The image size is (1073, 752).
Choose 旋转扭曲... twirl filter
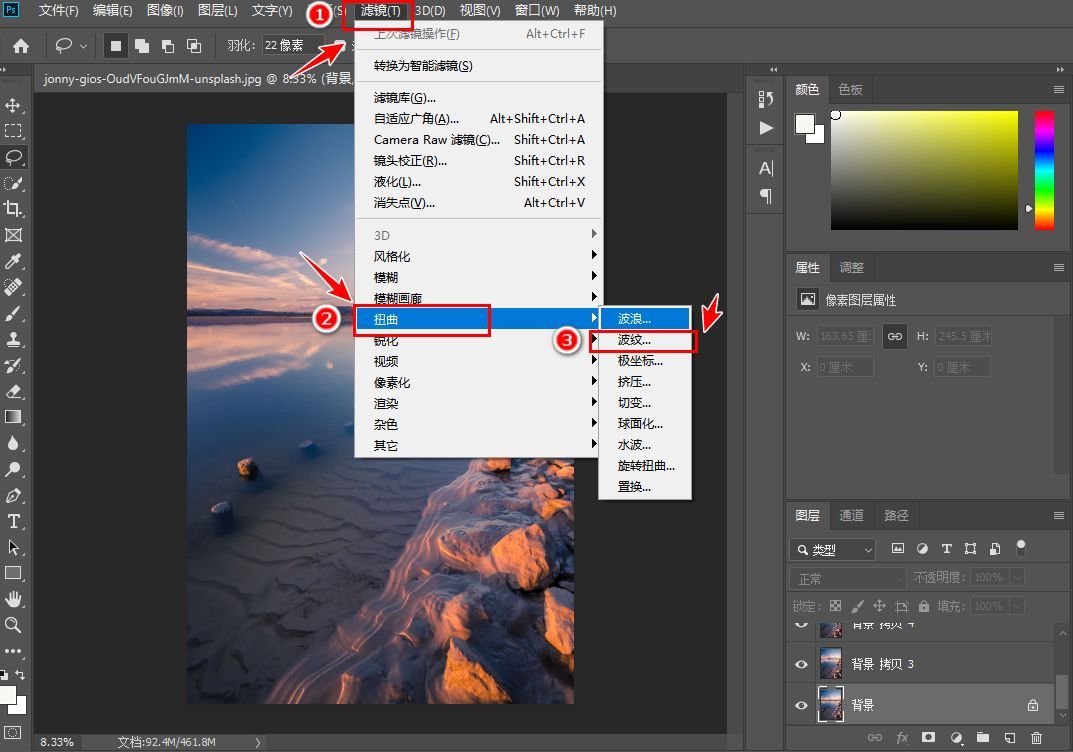pyautogui.click(x=645, y=466)
